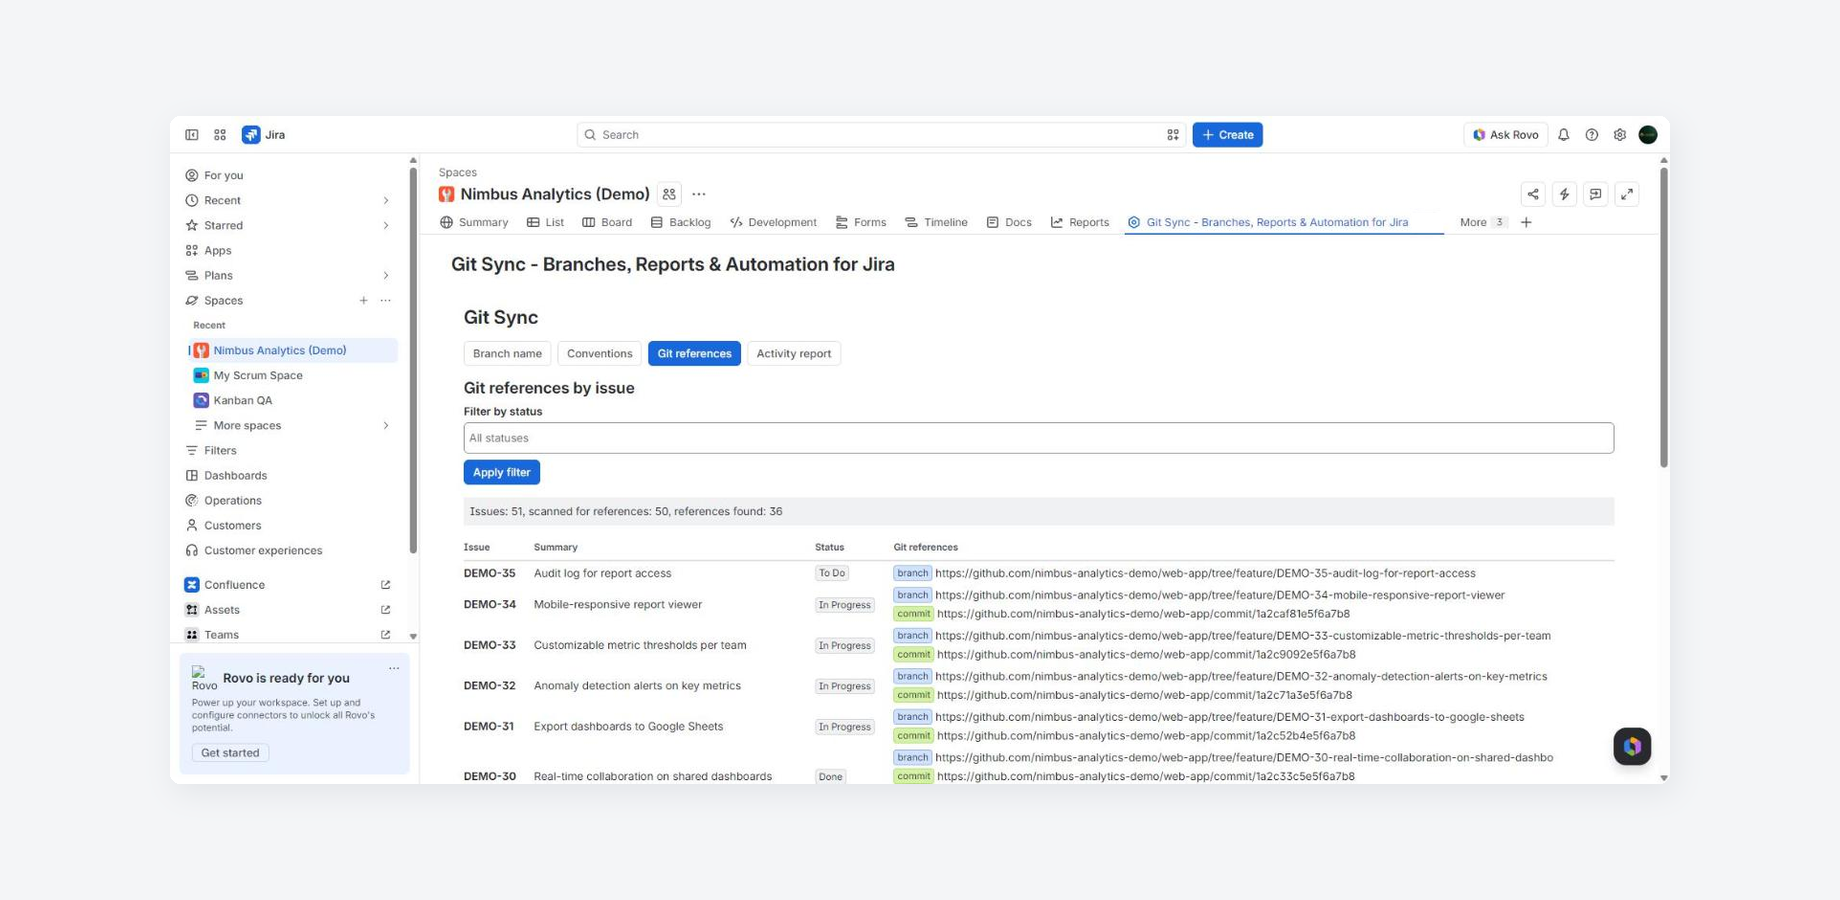Open the team people icon beside space name

(x=669, y=194)
